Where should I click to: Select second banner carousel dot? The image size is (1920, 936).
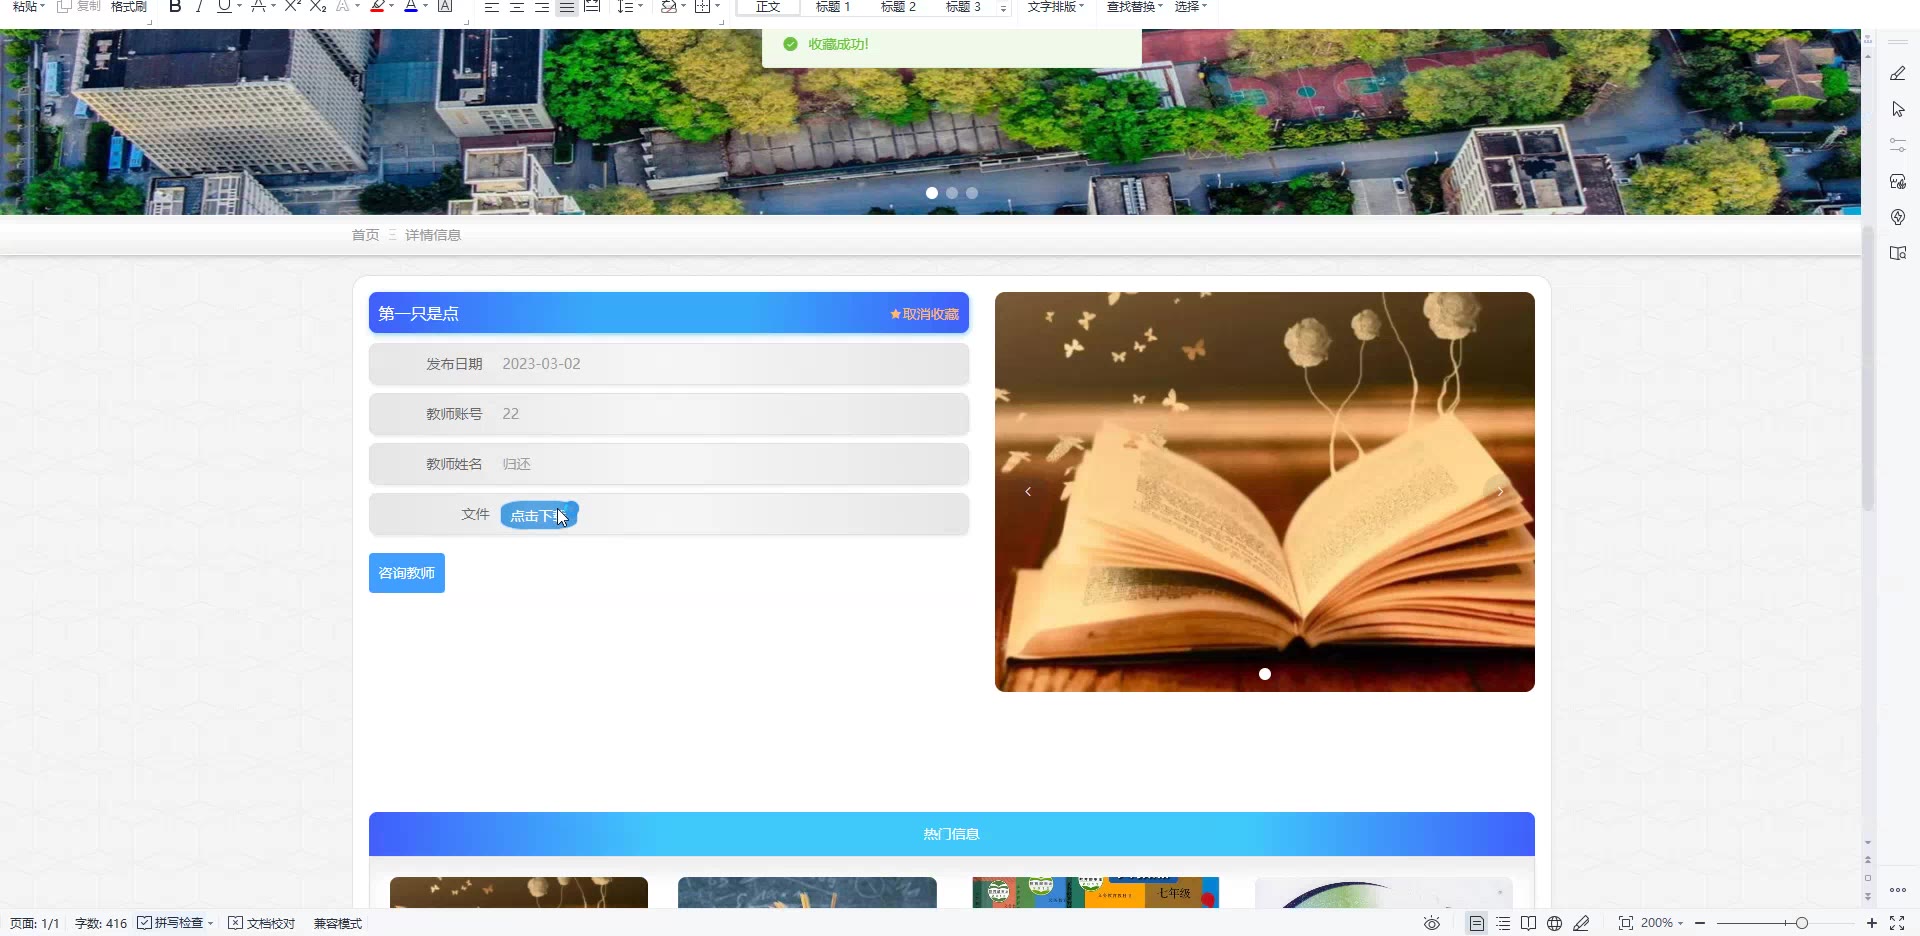(x=952, y=193)
